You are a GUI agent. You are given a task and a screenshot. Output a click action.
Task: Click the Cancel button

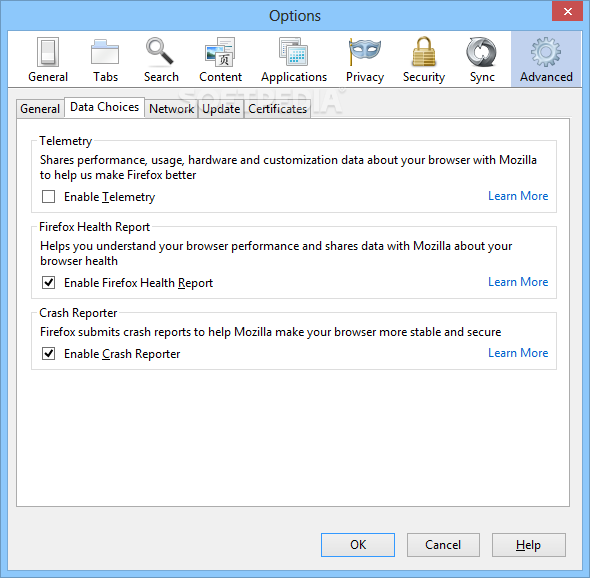[443, 545]
